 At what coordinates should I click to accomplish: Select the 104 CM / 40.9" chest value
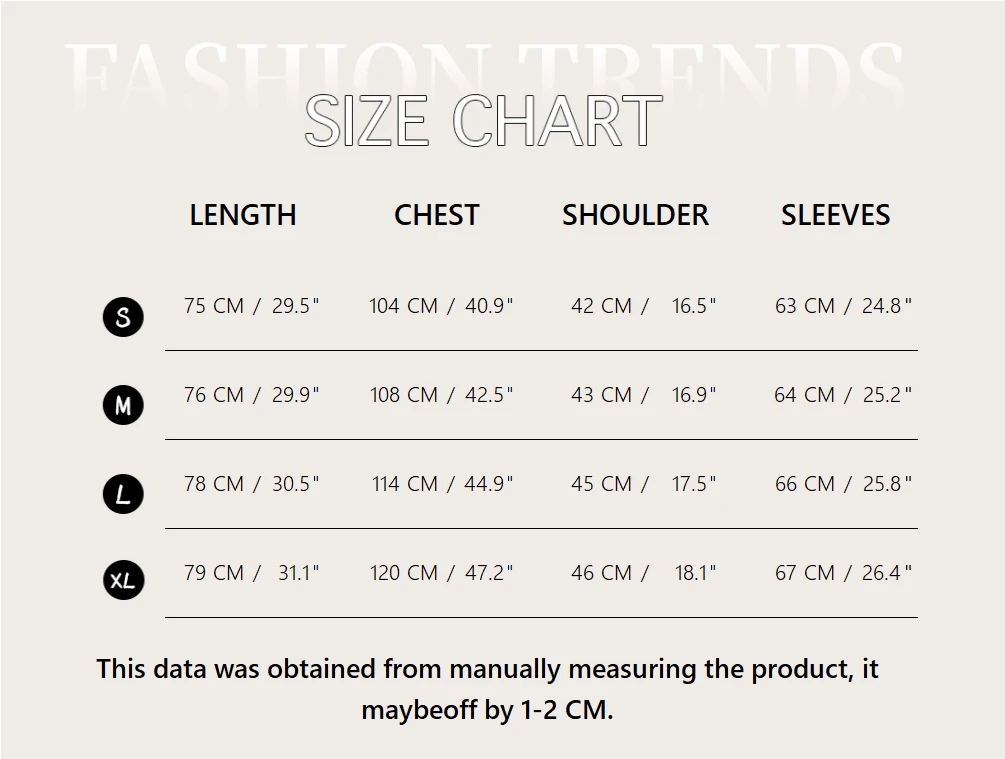click(441, 306)
